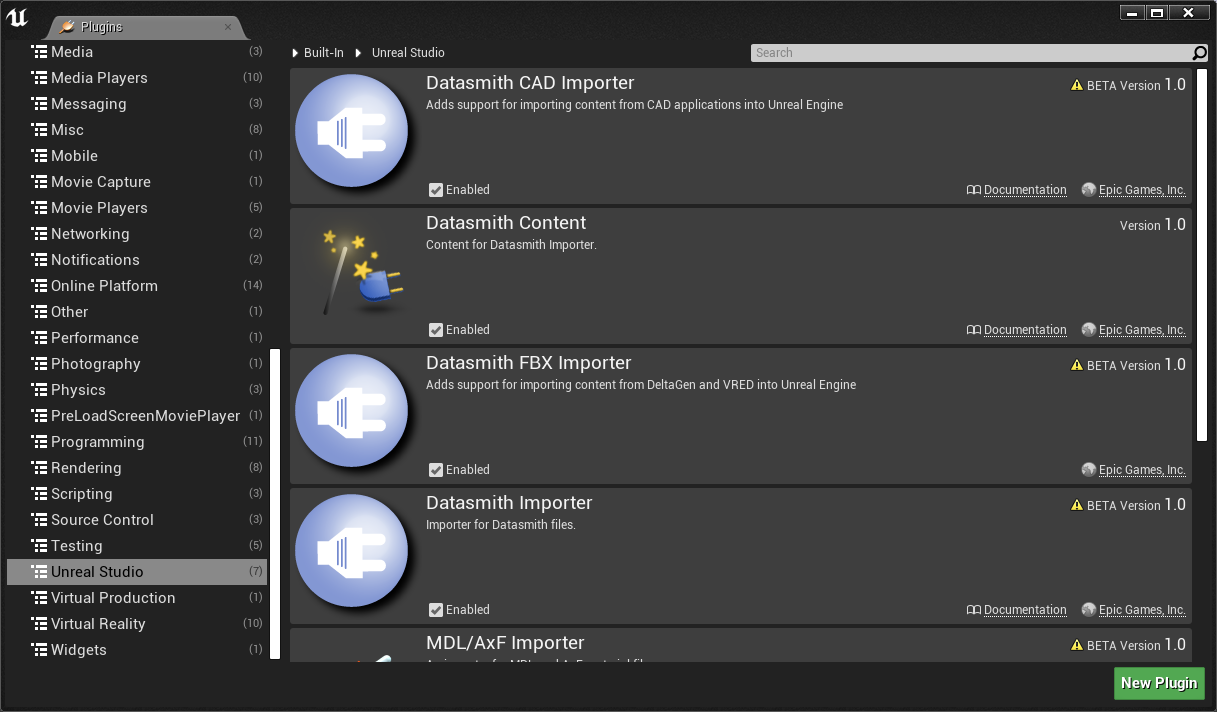Click the category icon beside Media Players
Screen dimensions: 1217x712
click(x=39, y=78)
